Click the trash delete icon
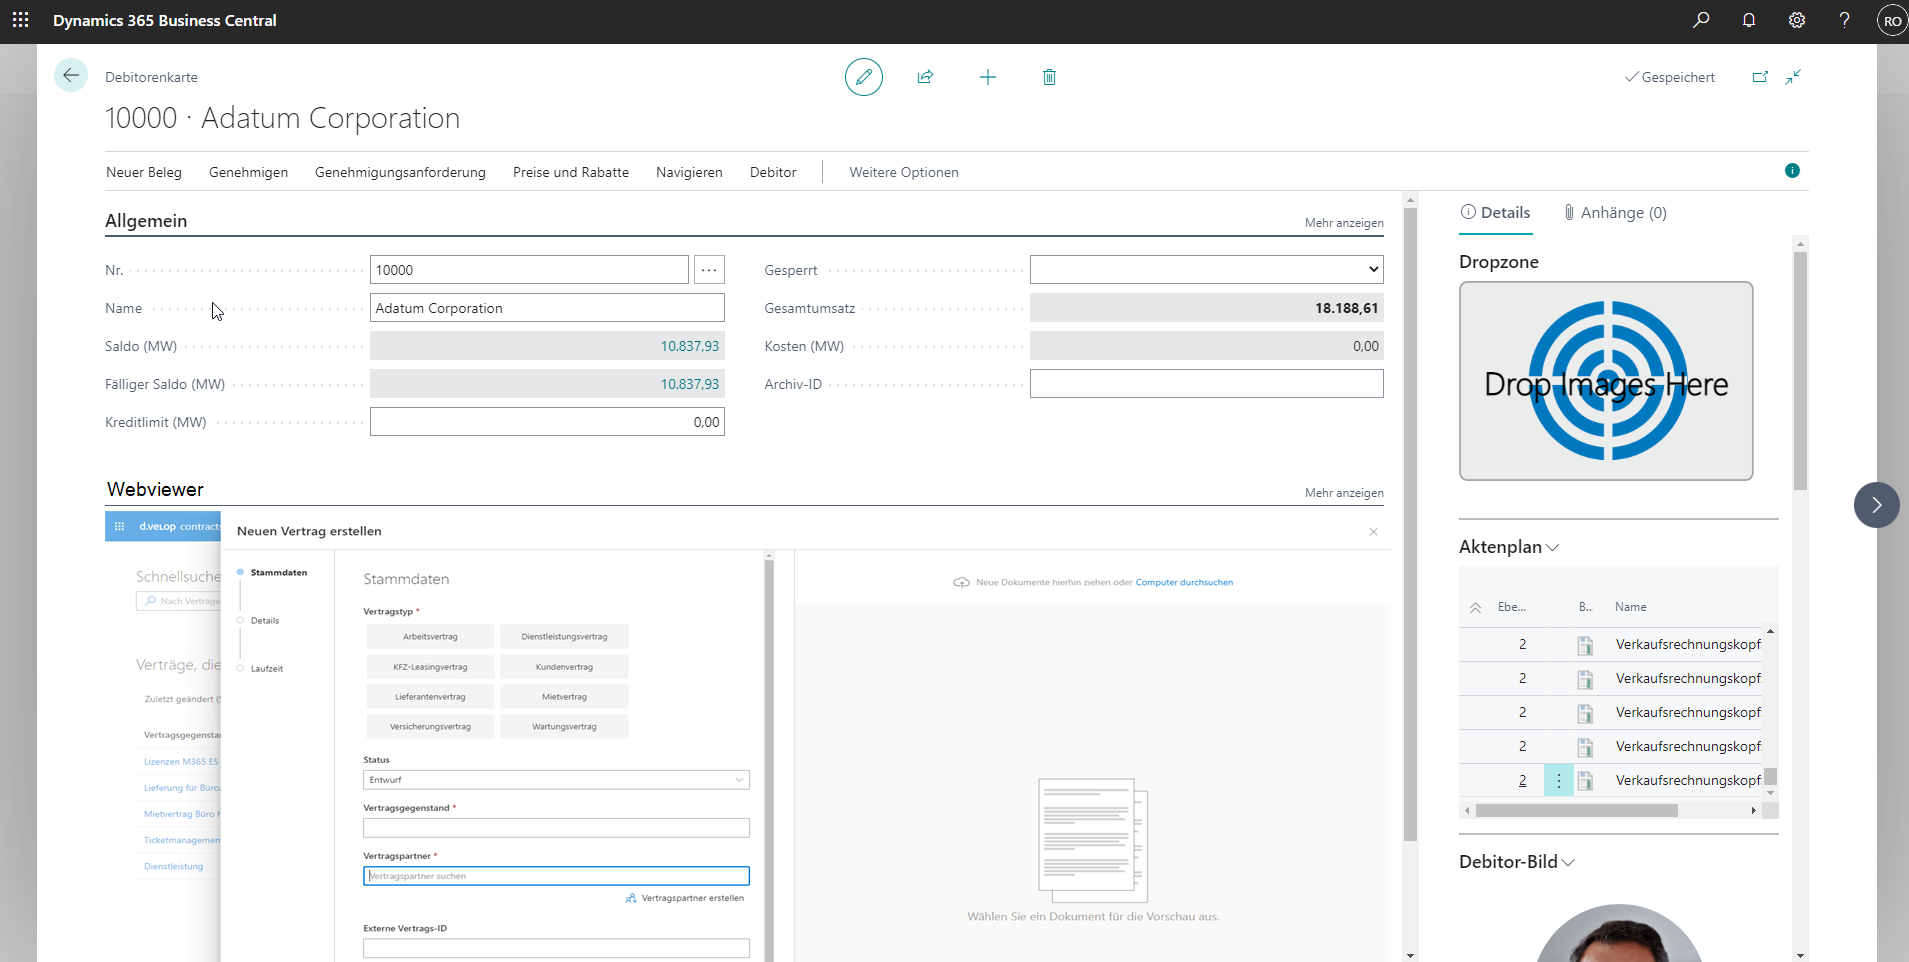This screenshot has width=1909, height=962. [x=1049, y=77]
